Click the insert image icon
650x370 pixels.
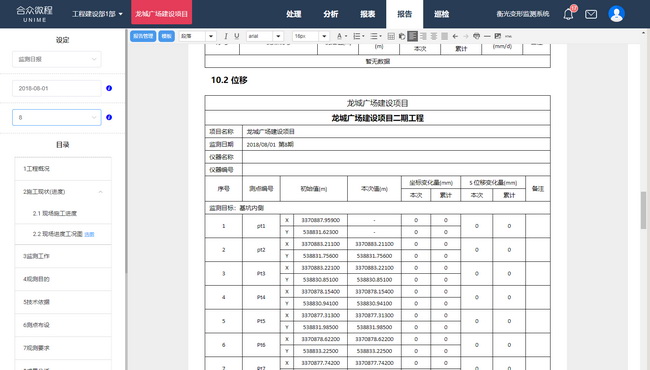click(498, 36)
